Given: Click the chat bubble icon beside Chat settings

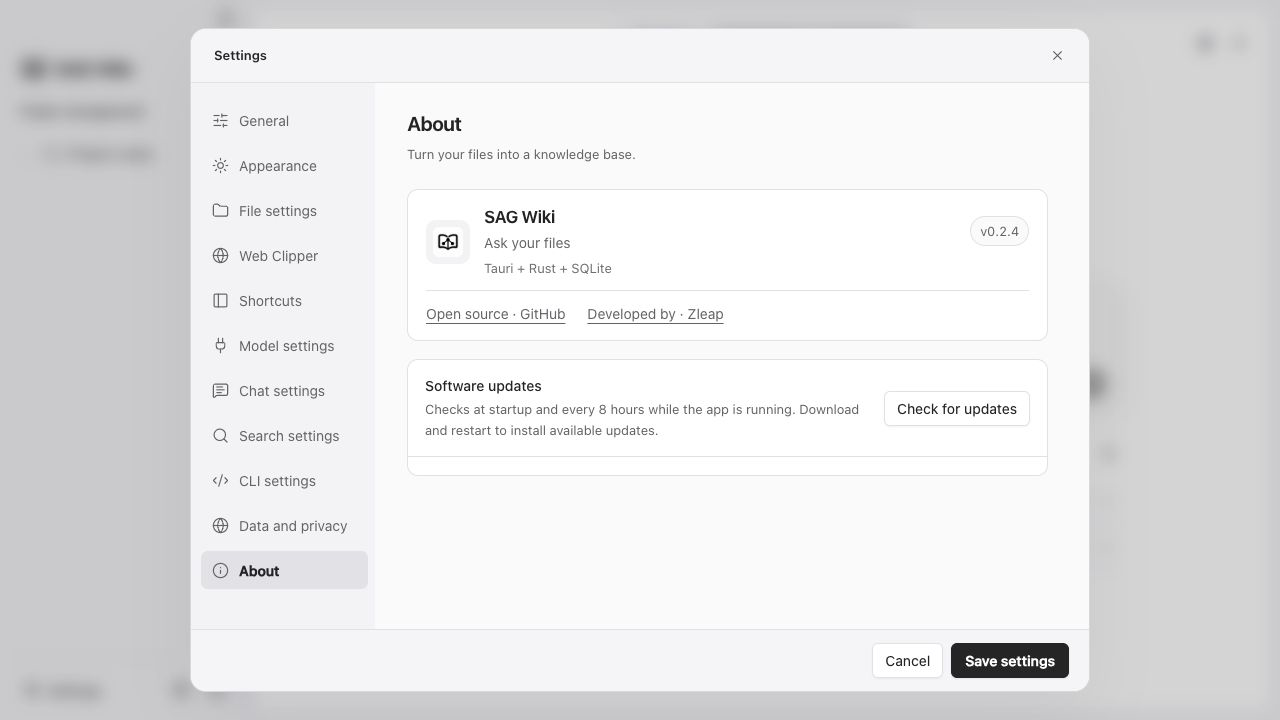Looking at the screenshot, I should pos(220,391).
